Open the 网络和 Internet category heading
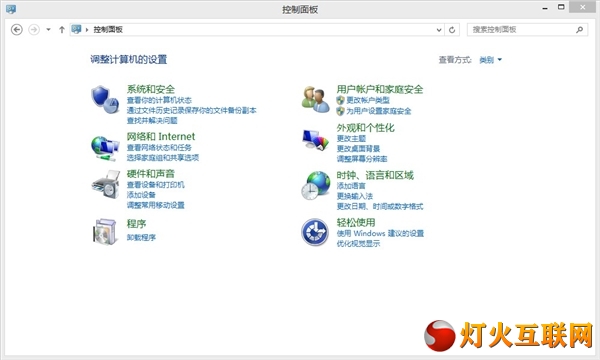The width and height of the screenshot is (600, 360). click(161, 137)
